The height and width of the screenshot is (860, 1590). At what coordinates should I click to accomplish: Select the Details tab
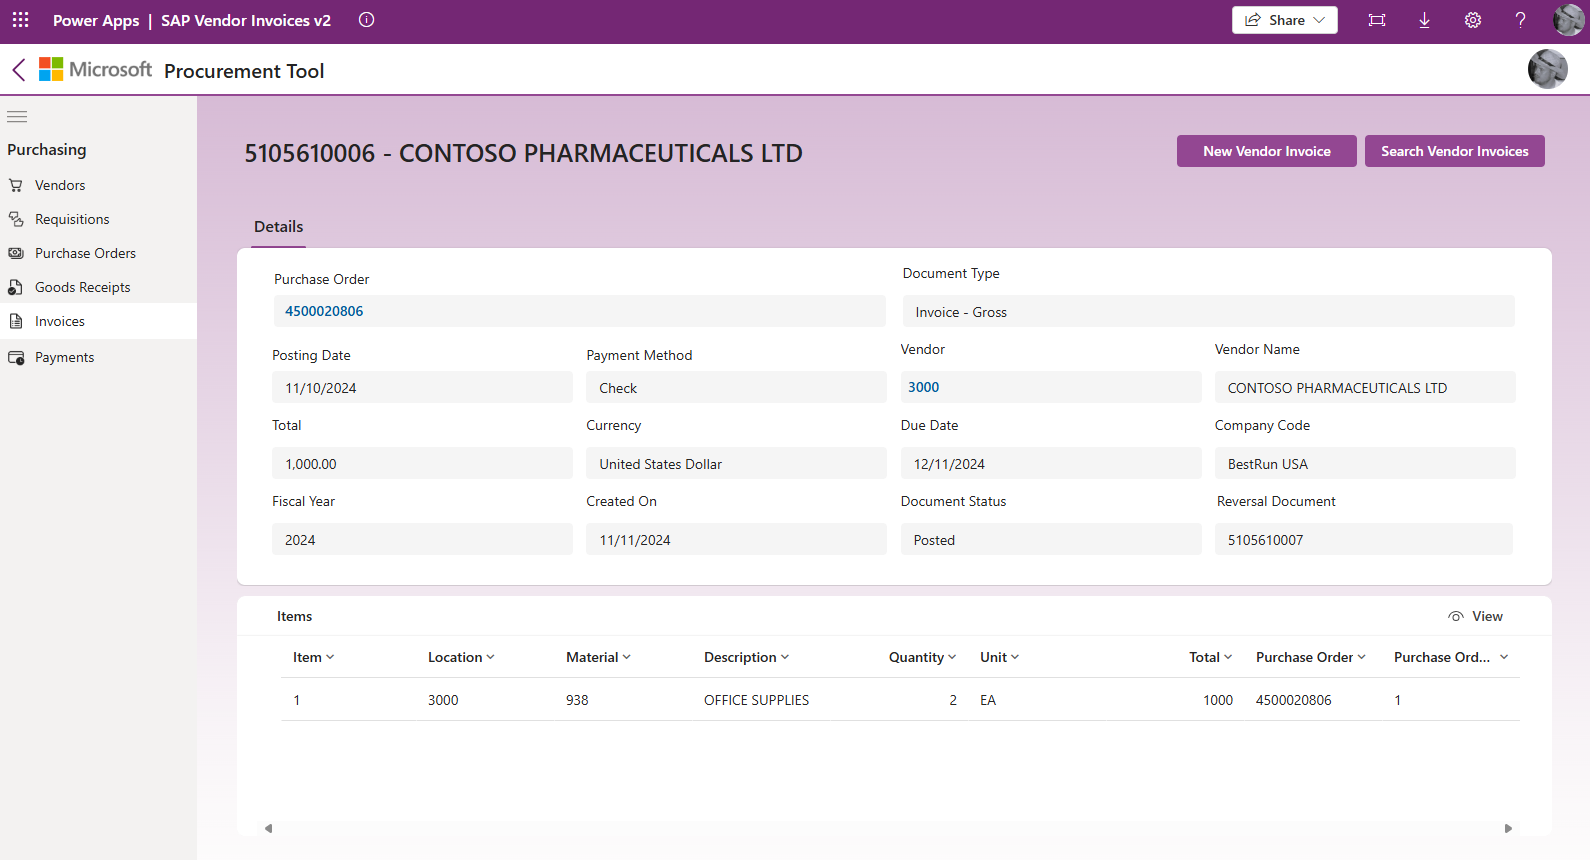pos(278,227)
